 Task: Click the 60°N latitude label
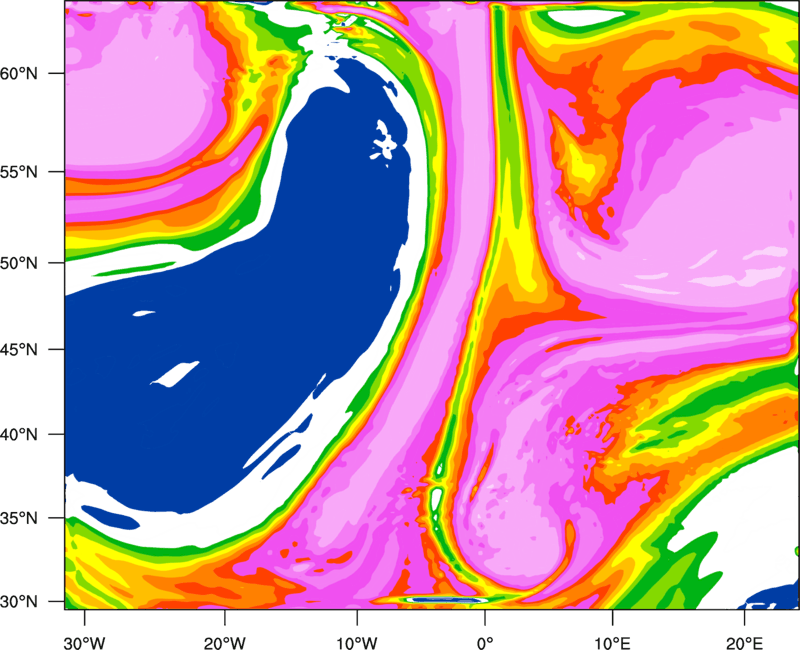pos(19,73)
